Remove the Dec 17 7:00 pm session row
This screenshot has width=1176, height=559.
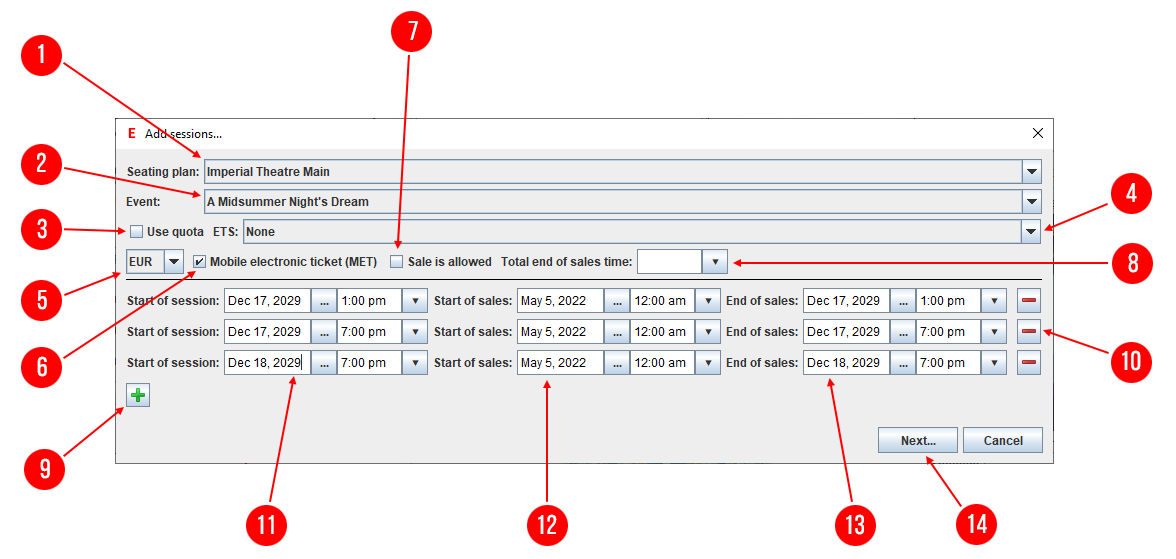[x=1029, y=332]
